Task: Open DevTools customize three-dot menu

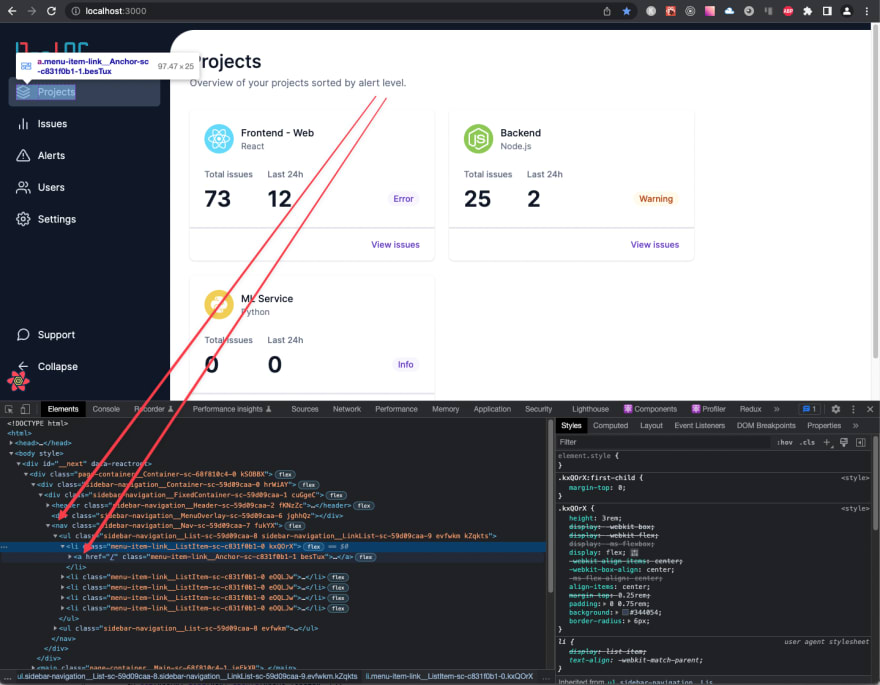Action: coord(853,410)
